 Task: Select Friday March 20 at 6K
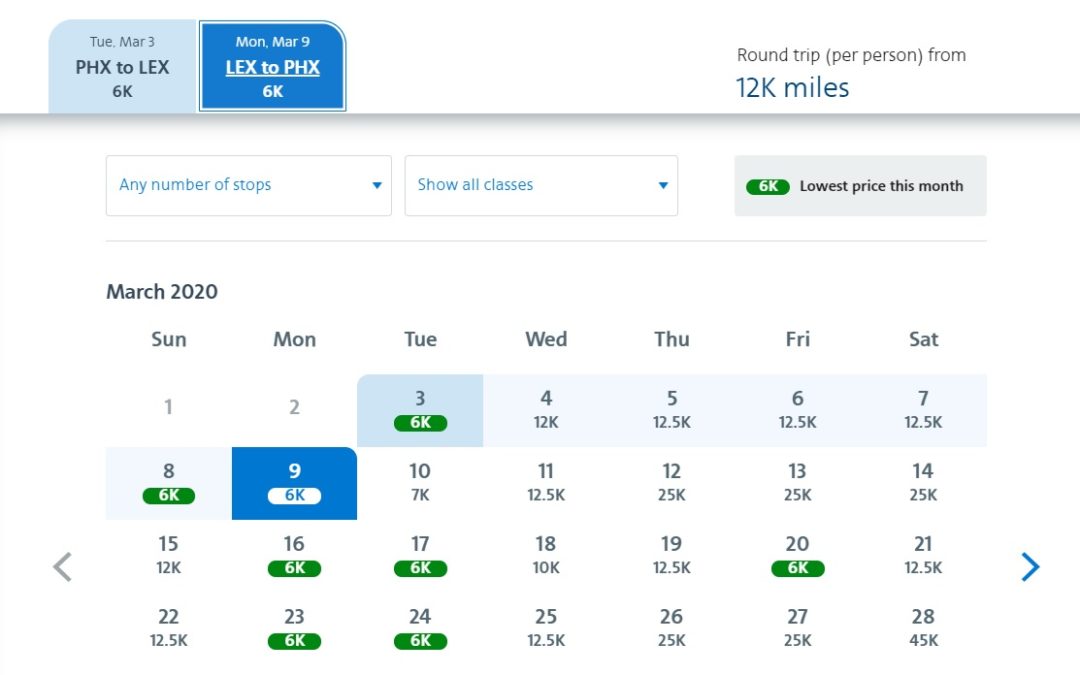(797, 555)
